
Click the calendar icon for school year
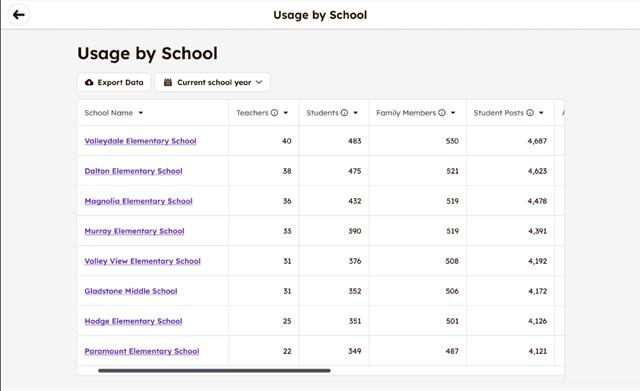168,82
